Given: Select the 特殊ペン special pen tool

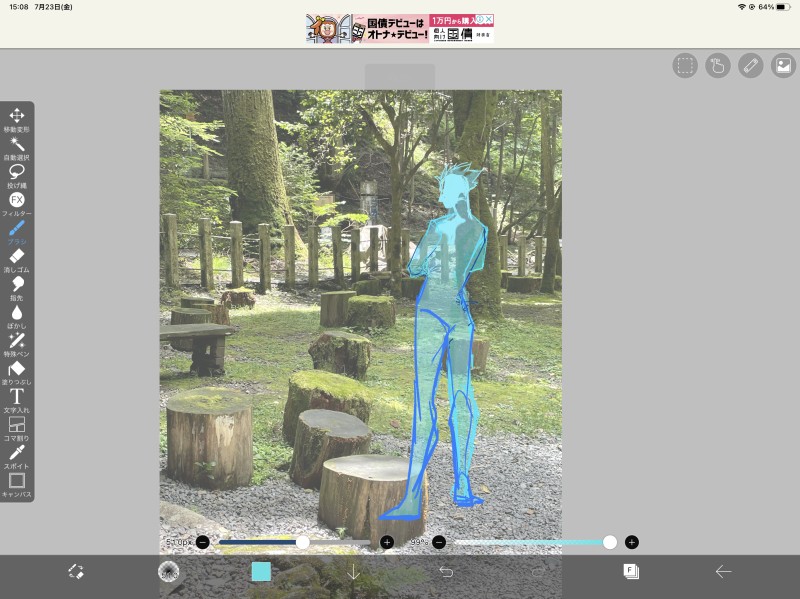Looking at the screenshot, I should click(17, 344).
